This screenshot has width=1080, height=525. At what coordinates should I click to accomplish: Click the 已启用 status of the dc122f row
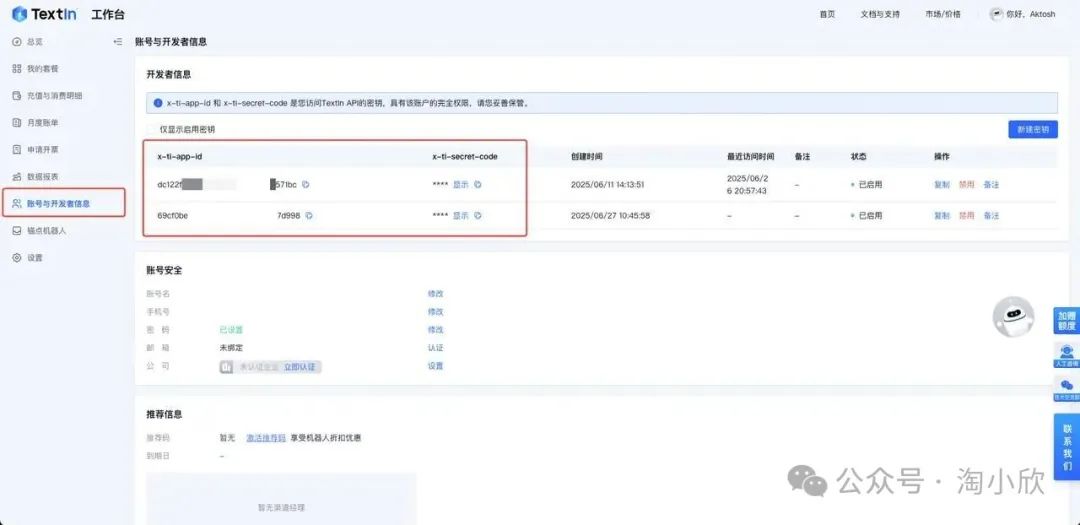click(867, 185)
